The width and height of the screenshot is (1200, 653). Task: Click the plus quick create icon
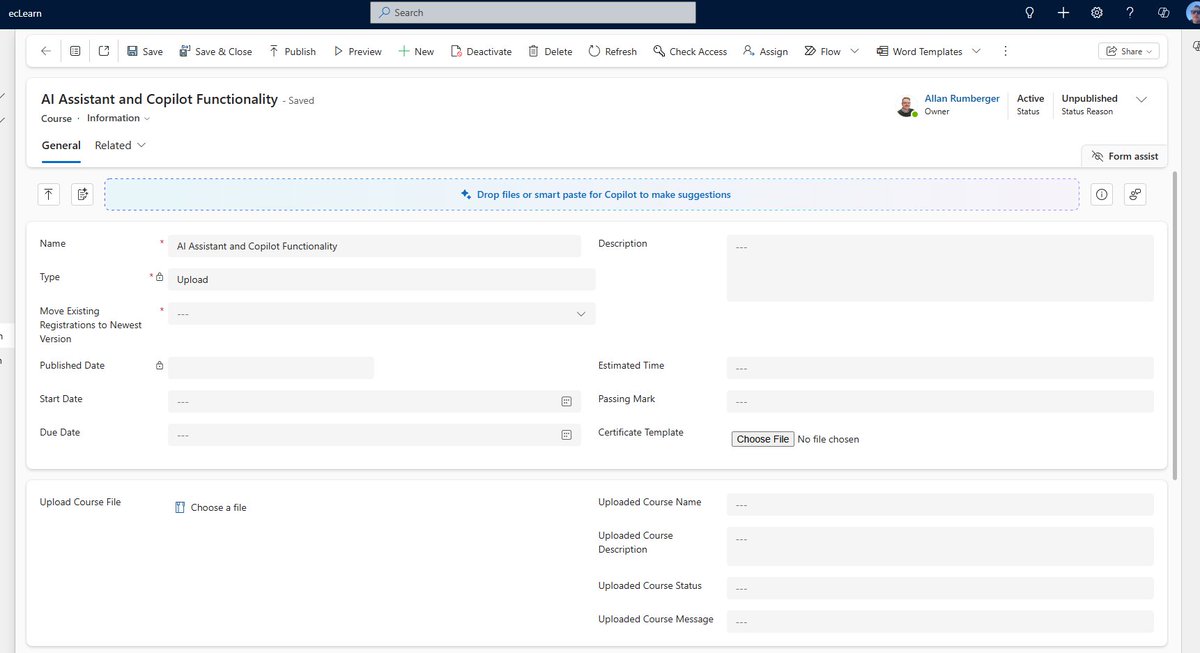tap(1063, 12)
